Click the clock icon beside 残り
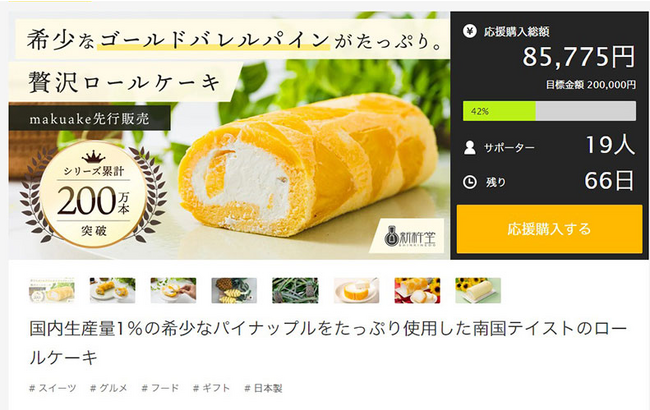650x410 pixels. (470, 182)
